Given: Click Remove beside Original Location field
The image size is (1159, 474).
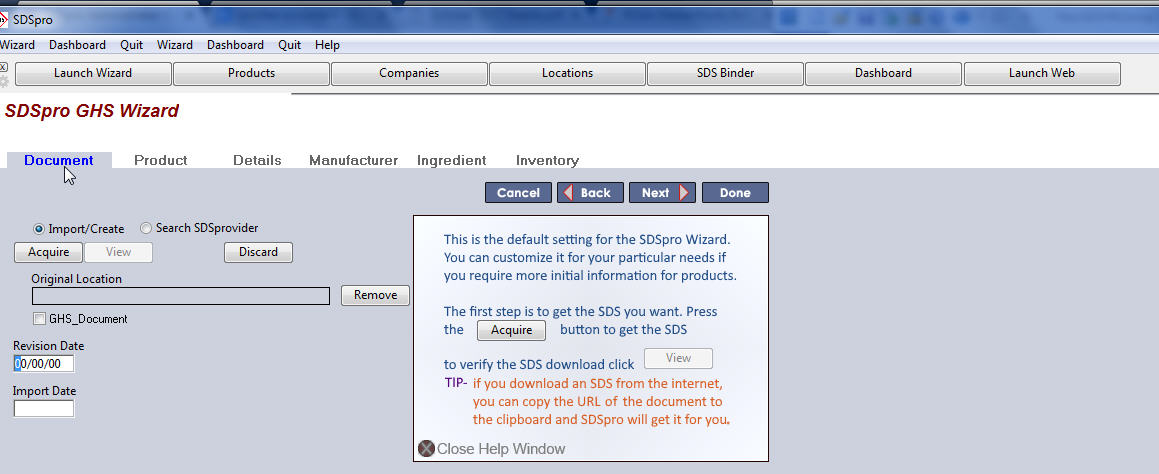Looking at the screenshot, I should 375,295.
